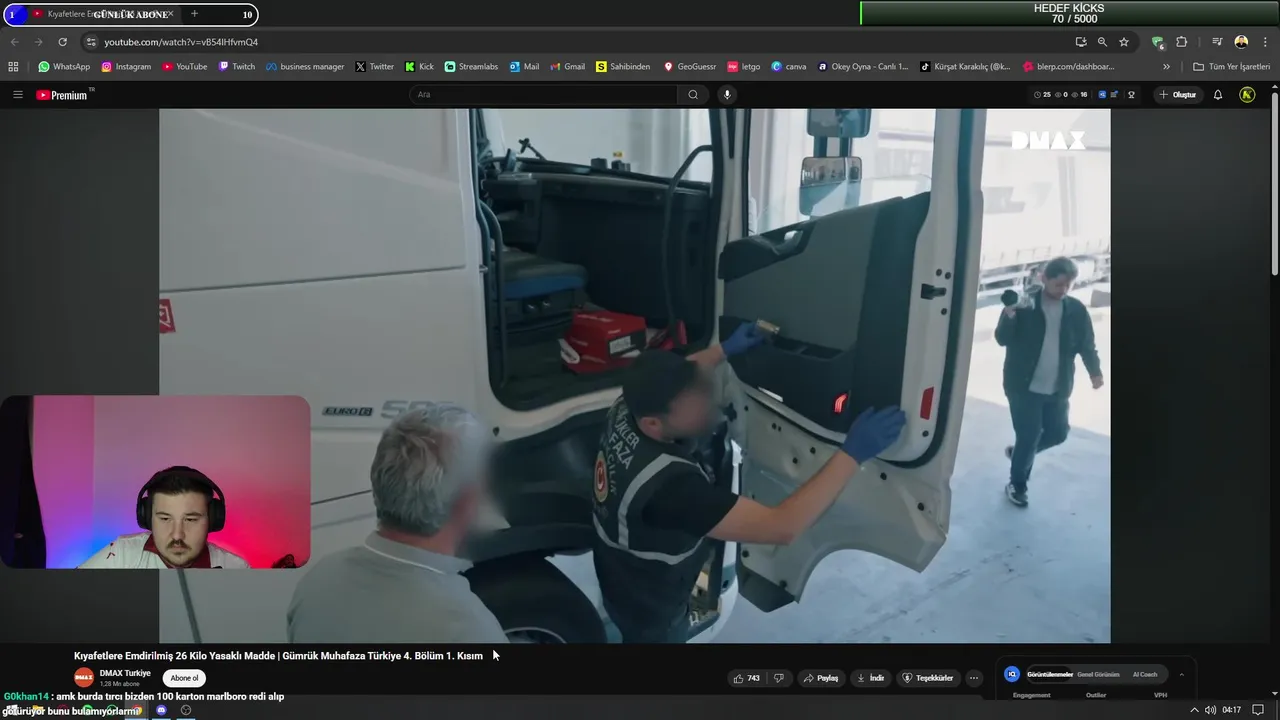Open YouTube notifications bell
This screenshot has height=720, width=1280.
(x=1218, y=95)
